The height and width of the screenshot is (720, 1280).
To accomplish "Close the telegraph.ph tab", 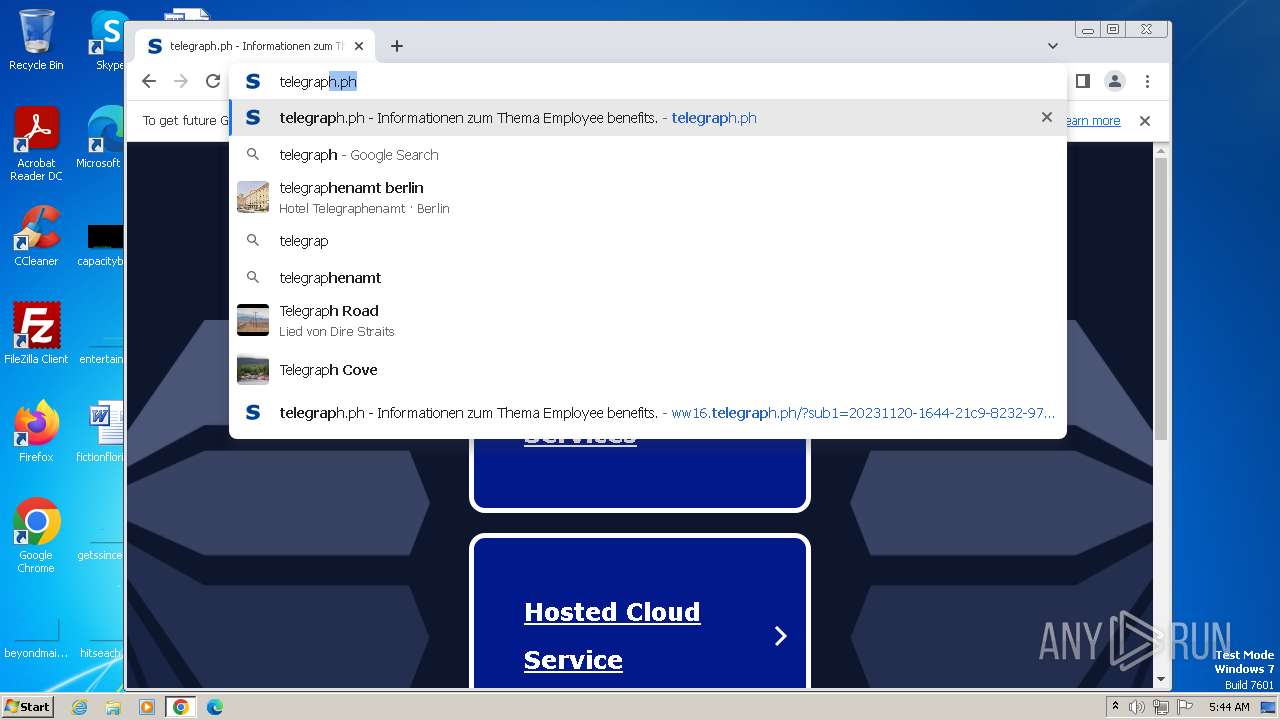I will coord(359,46).
